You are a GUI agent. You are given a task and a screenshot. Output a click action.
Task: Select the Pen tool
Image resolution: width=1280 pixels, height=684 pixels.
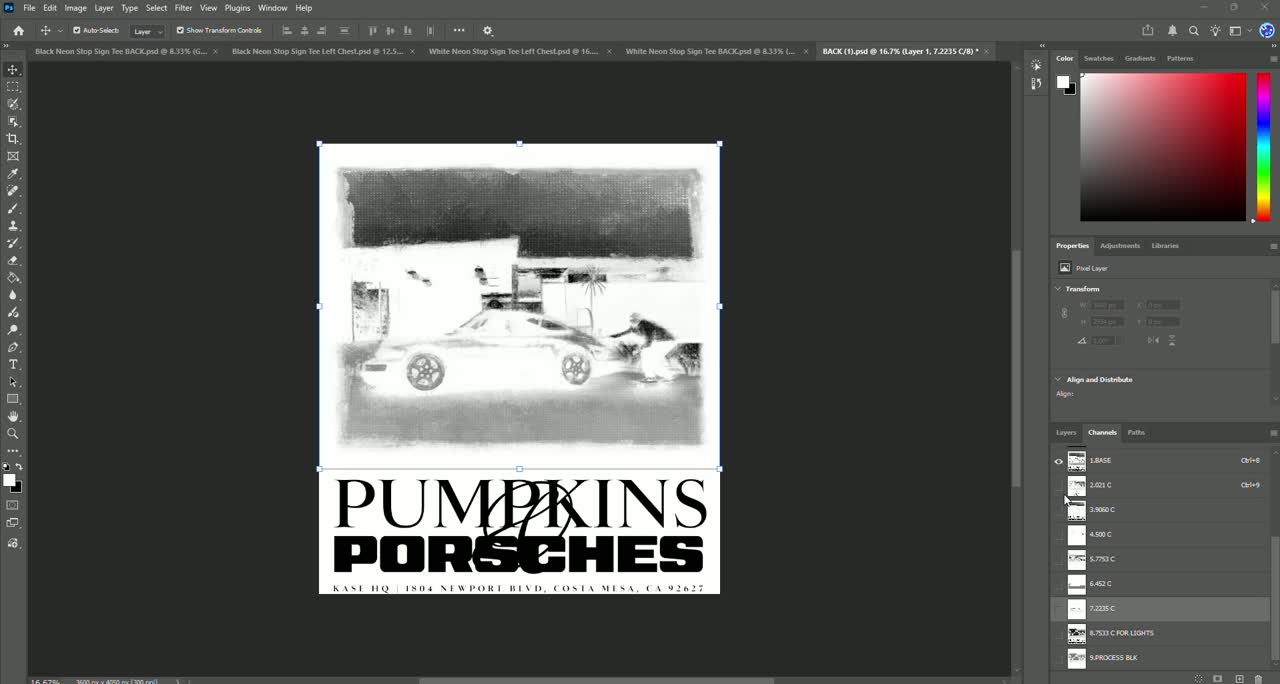point(13,347)
